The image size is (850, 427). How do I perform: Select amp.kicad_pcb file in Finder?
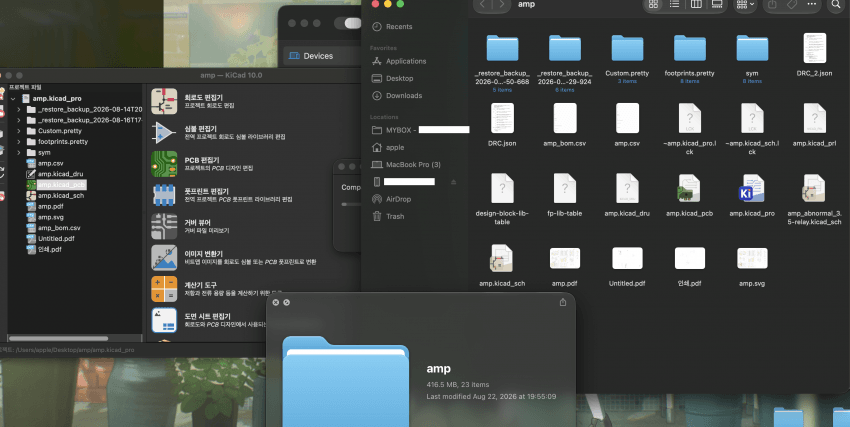point(689,194)
